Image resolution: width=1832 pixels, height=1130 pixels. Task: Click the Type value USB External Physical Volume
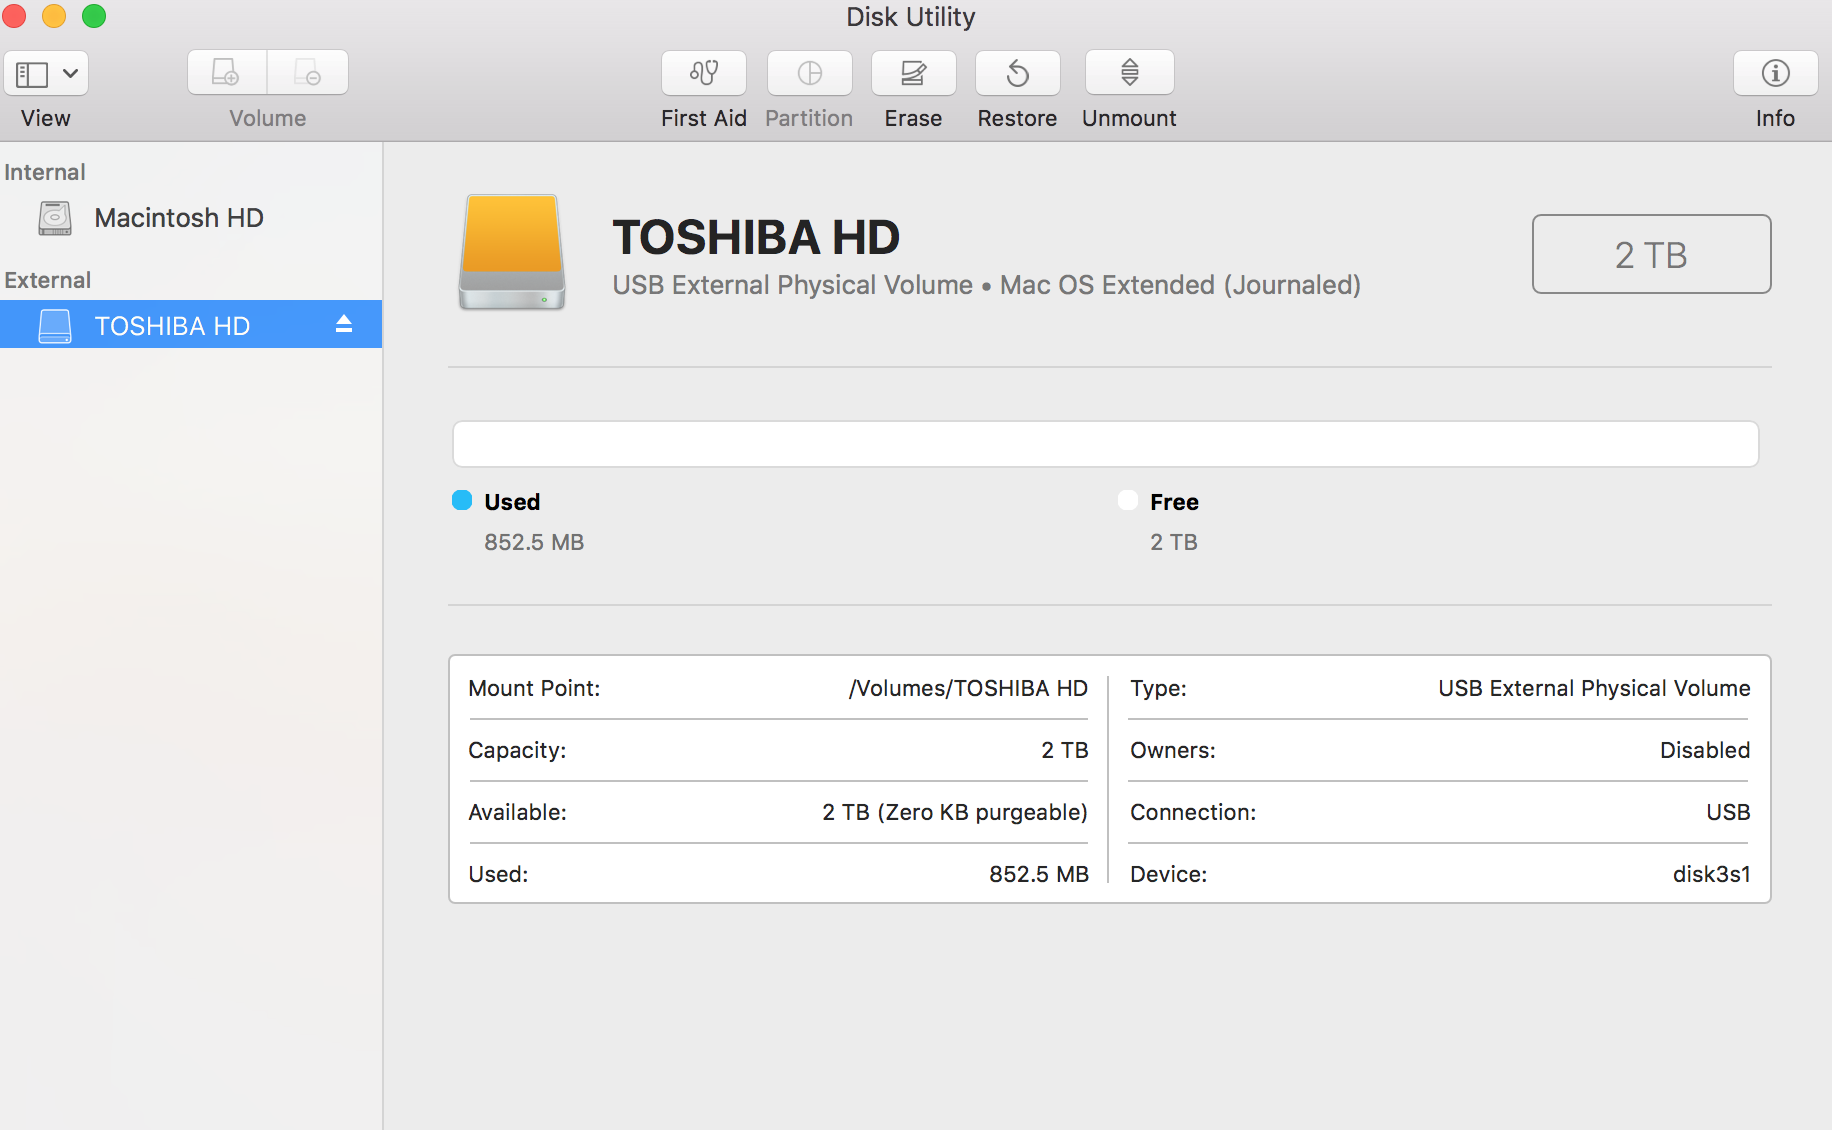point(1594,688)
